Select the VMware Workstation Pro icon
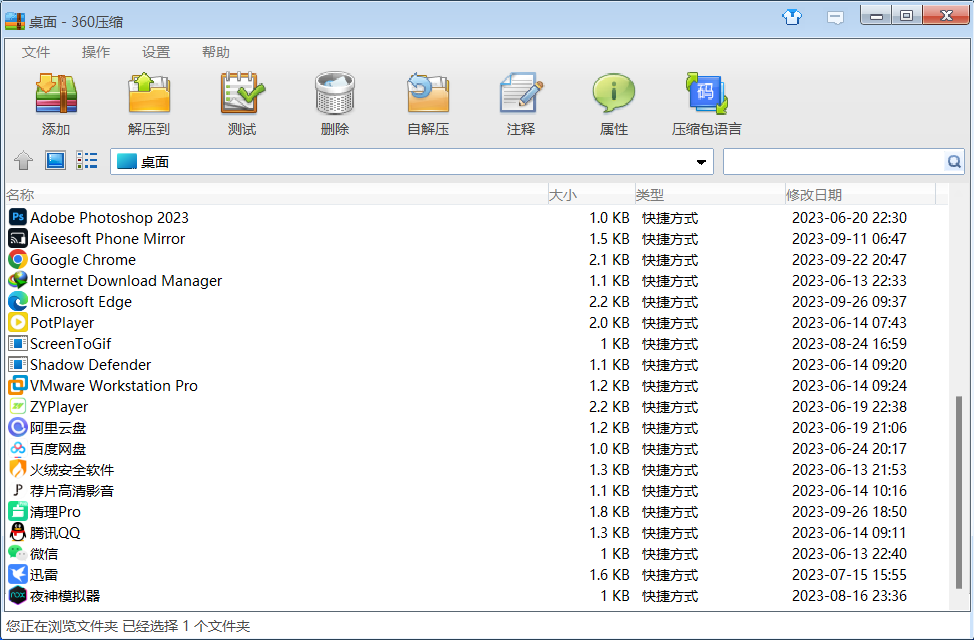 [18, 386]
